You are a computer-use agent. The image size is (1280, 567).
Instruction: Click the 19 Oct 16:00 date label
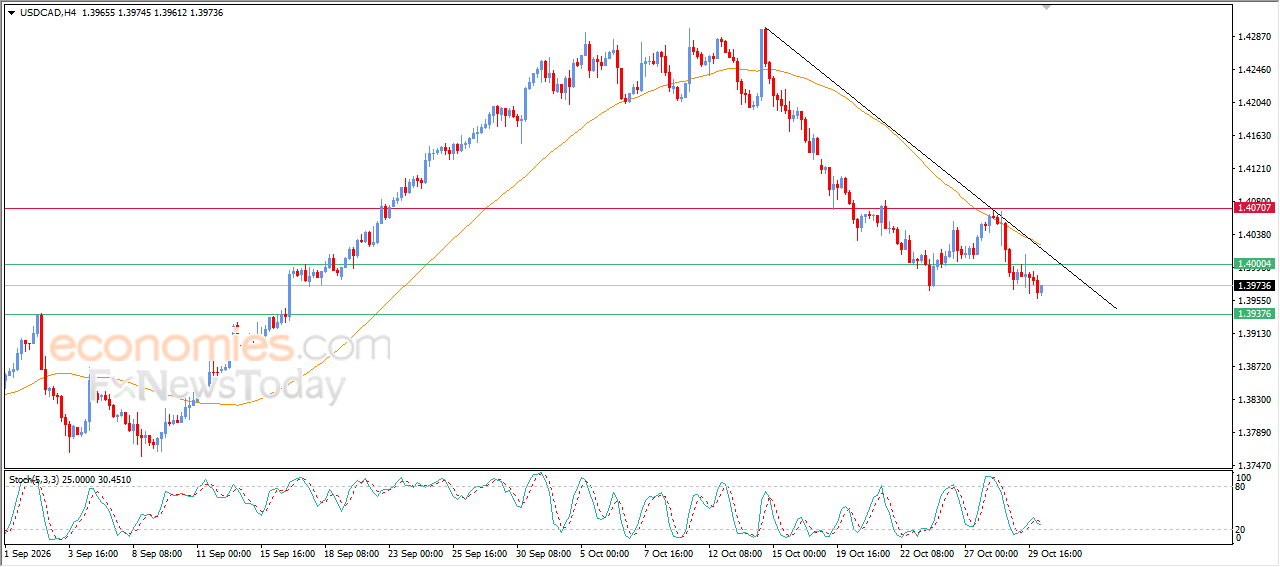point(863,553)
